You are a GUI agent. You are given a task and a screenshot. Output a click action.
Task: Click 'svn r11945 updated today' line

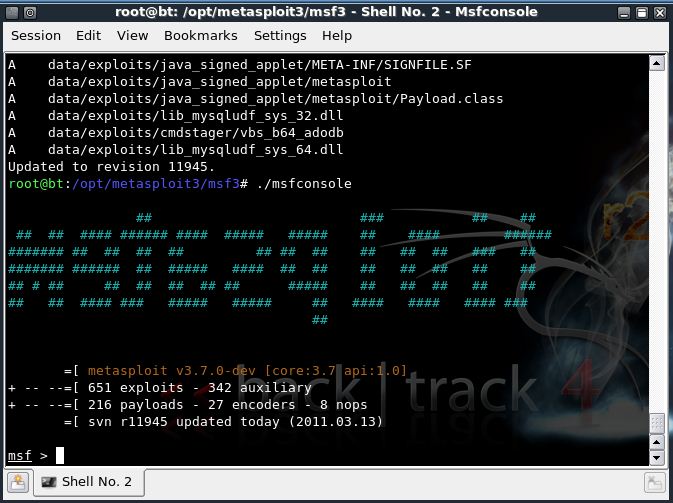point(235,421)
